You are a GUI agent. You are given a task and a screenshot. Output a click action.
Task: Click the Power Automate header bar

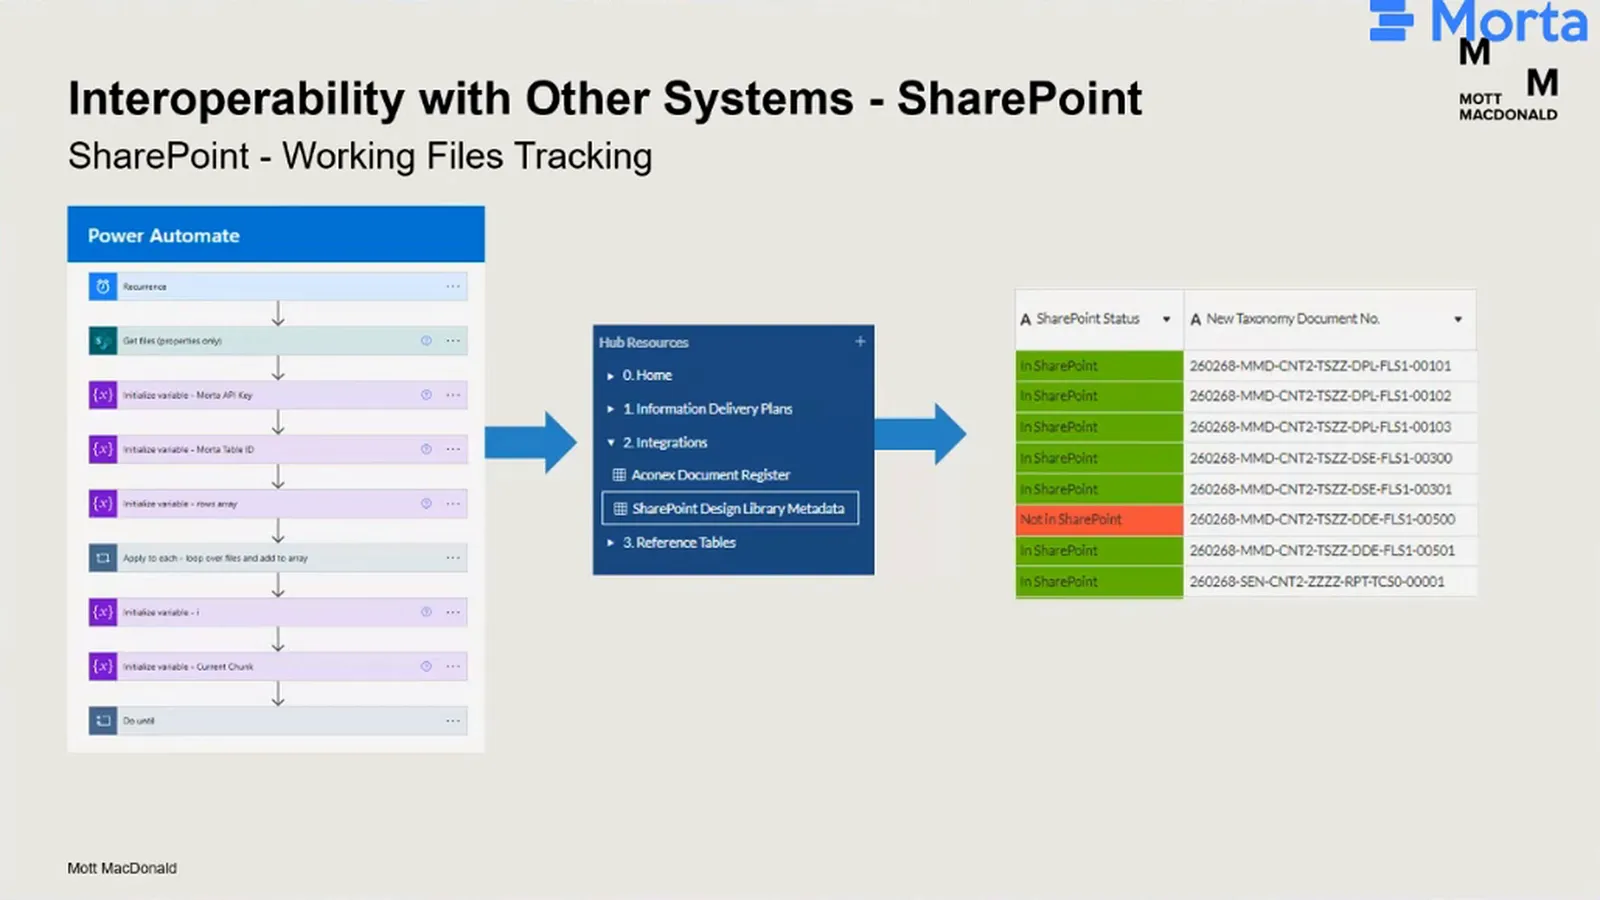tap(276, 235)
